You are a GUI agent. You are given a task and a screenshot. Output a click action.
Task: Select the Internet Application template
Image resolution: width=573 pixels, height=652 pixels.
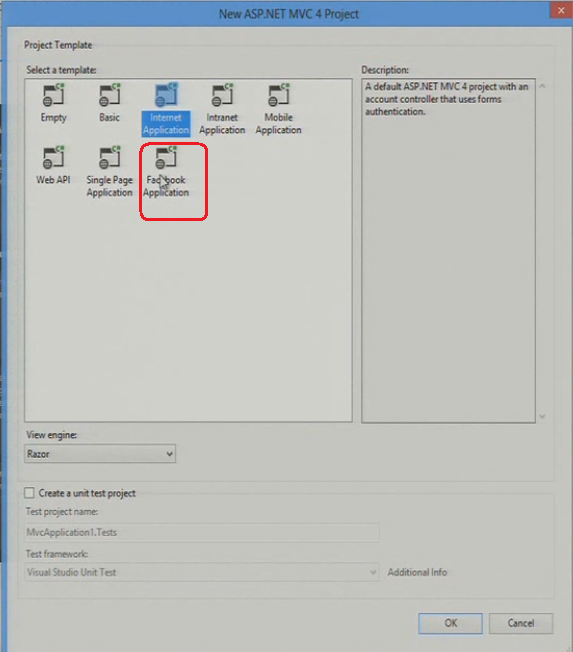(166, 109)
